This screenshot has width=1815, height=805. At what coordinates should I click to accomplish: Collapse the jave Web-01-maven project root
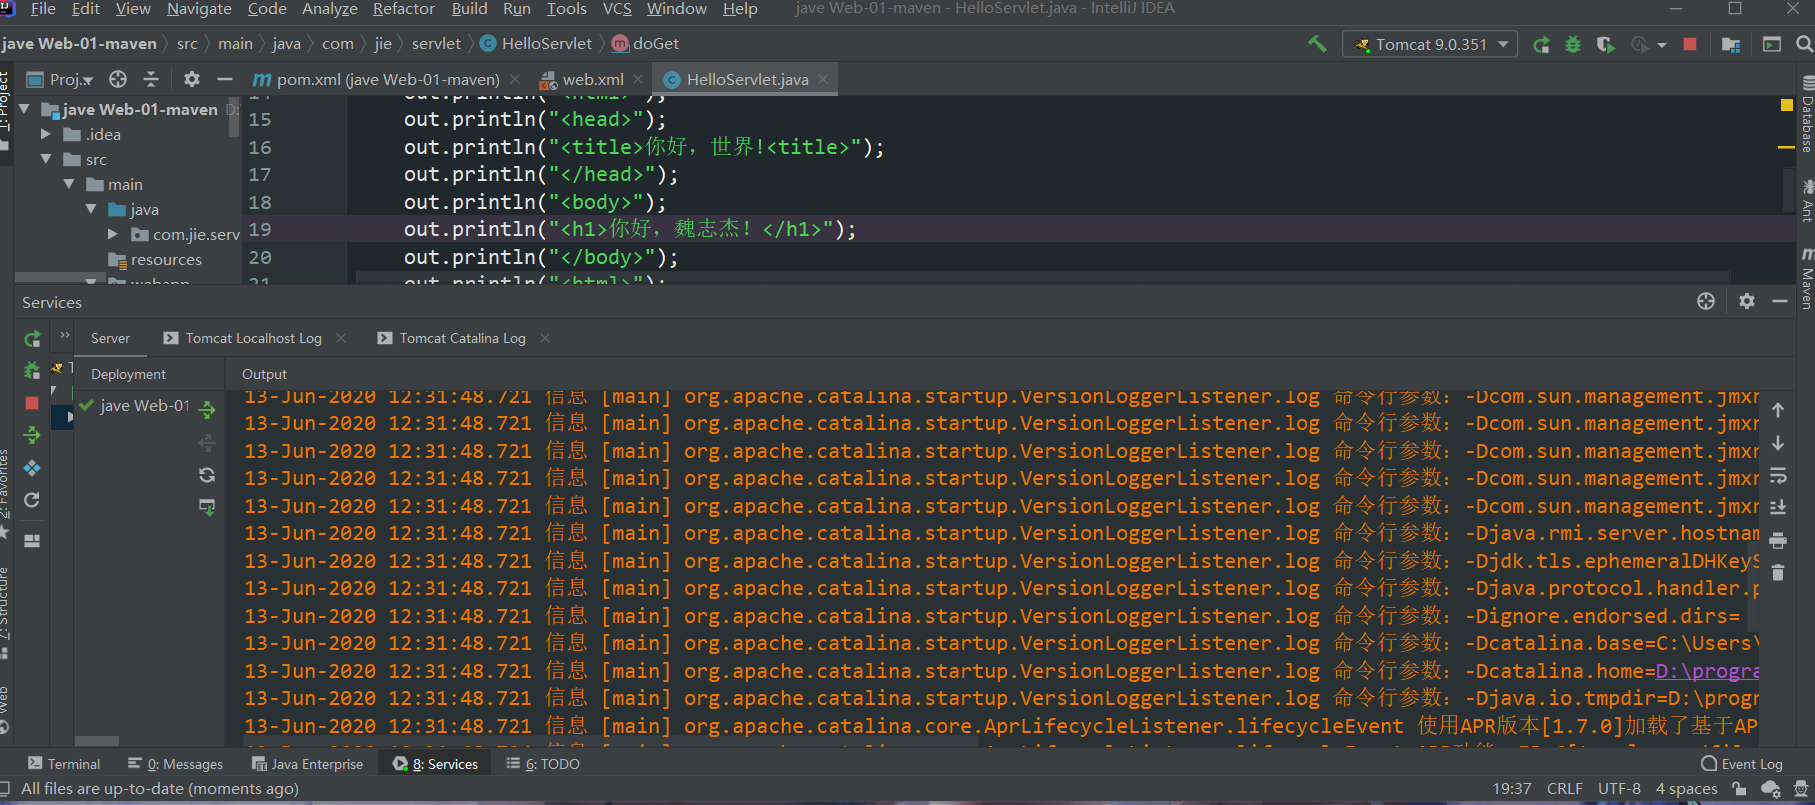23,109
